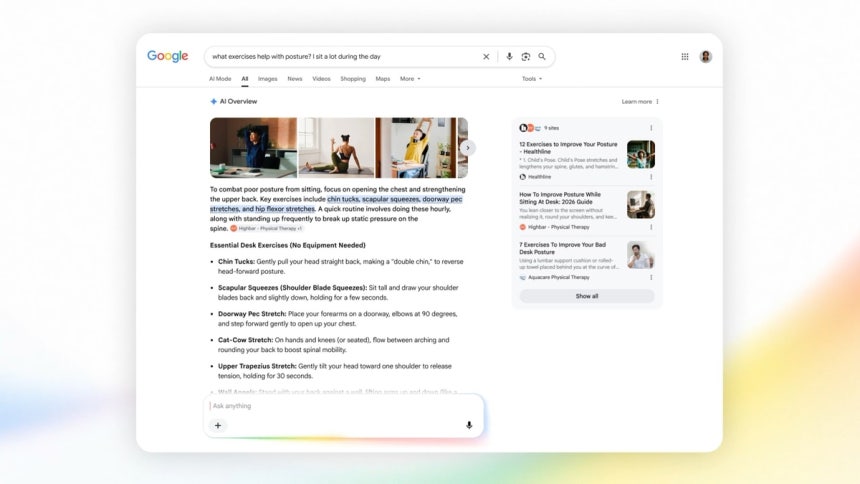Screen dimensions: 860x484
Task: Advance image carousel with next arrow
Action: (x=467, y=148)
